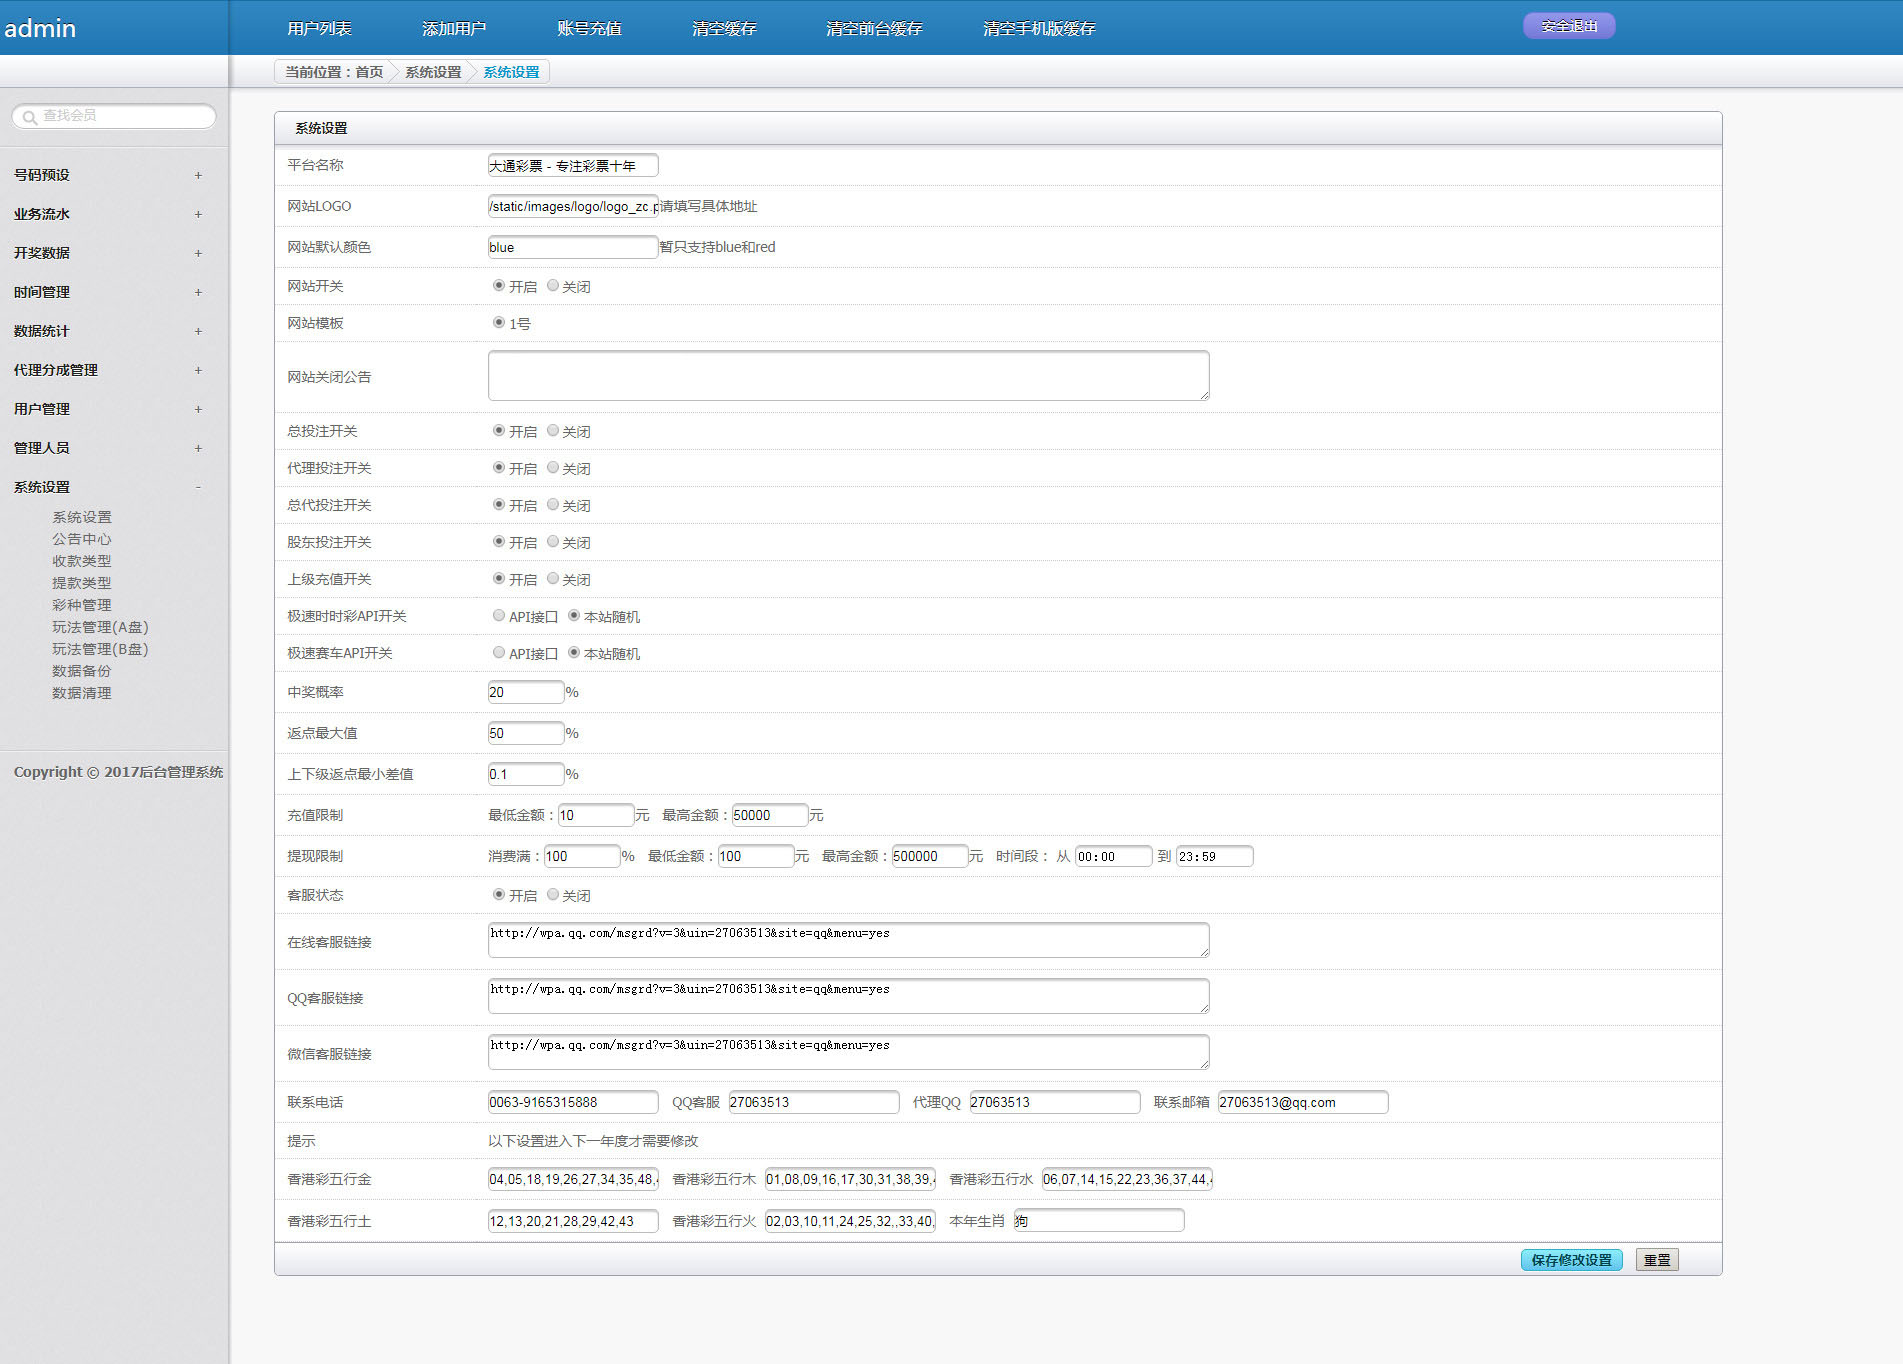The image size is (1903, 1364).
Task: Open 彩种管理 in sidebar submenu
Action: [82, 605]
